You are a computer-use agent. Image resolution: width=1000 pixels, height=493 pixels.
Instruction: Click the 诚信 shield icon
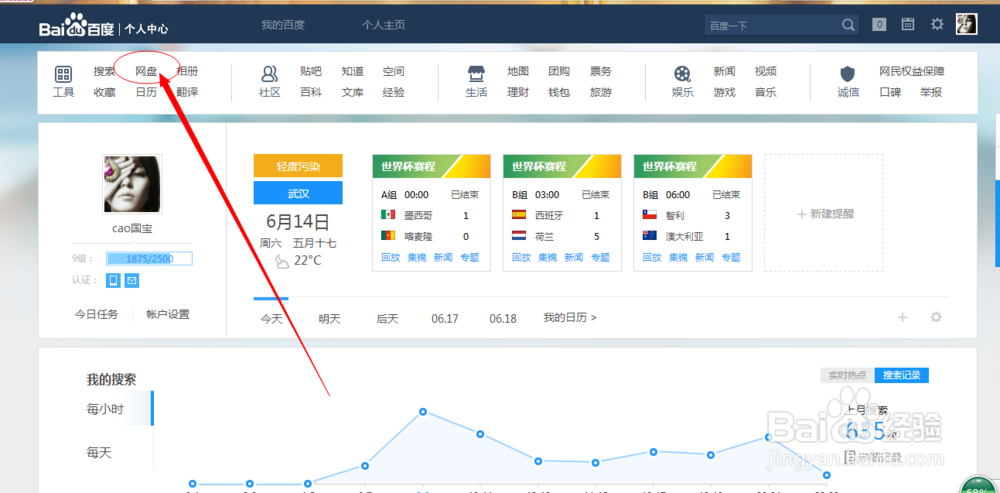tap(848, 74)
